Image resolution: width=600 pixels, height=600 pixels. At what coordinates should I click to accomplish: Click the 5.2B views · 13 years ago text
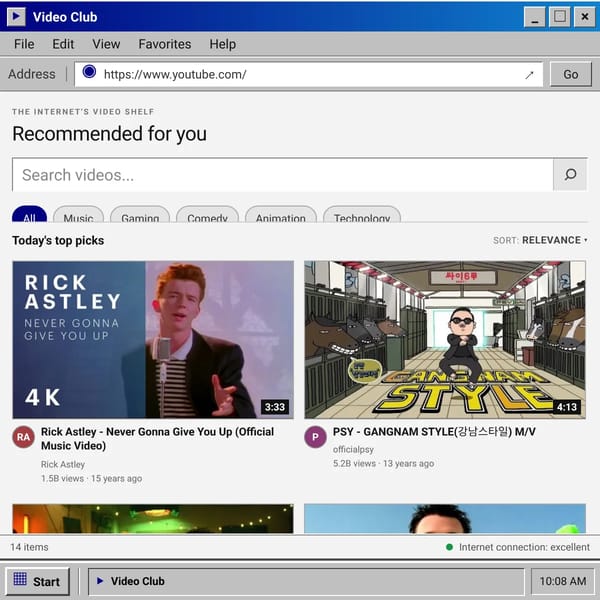pos(383,463)
